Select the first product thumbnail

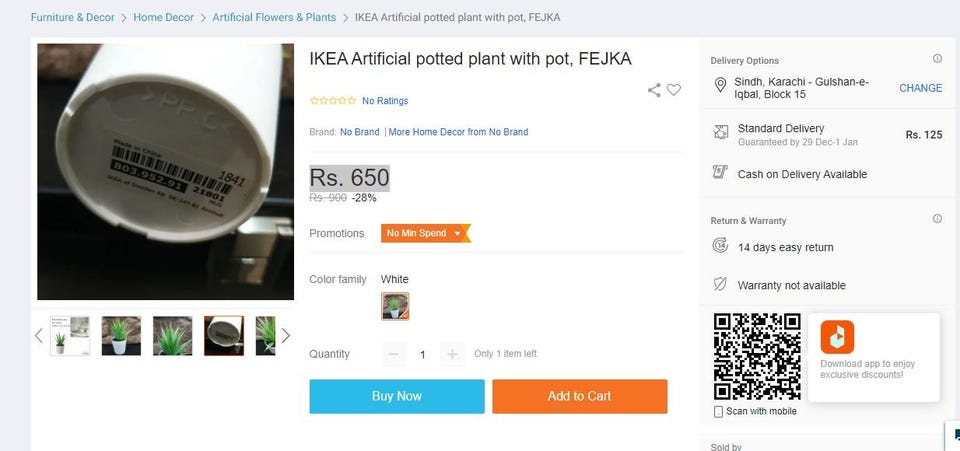click(x=70, y=336)
